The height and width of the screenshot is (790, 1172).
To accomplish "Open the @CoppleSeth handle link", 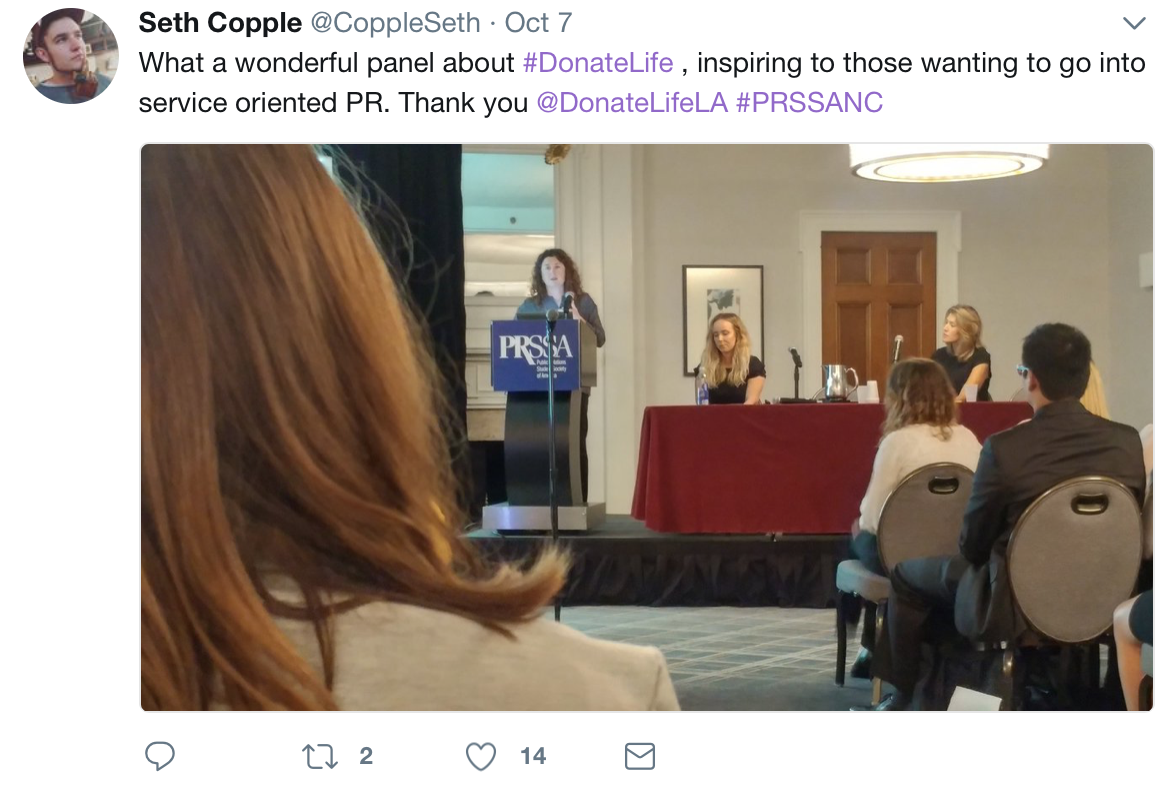I will click(x=395, y=23).
